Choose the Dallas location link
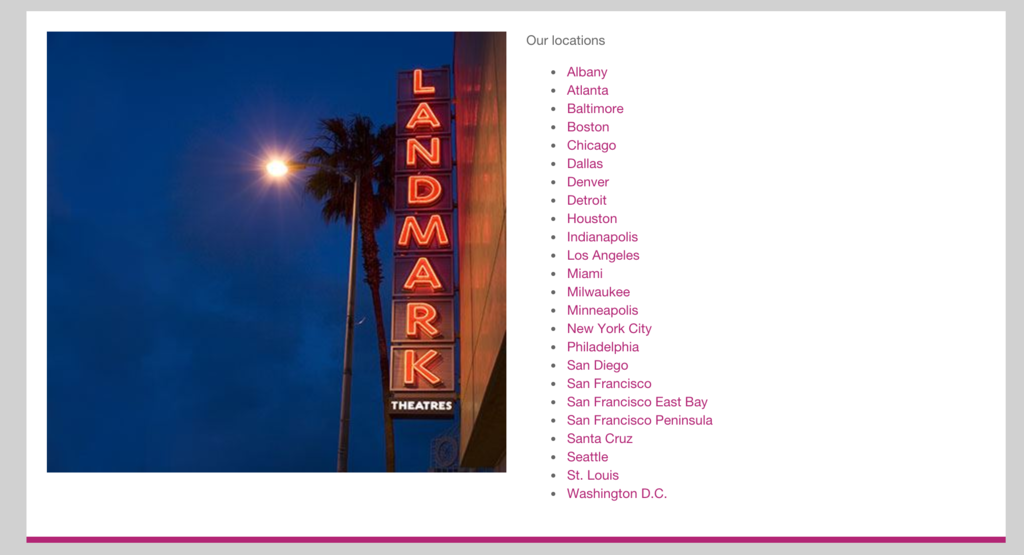This screenshot has width=1024, height=555. click(584, 164)
